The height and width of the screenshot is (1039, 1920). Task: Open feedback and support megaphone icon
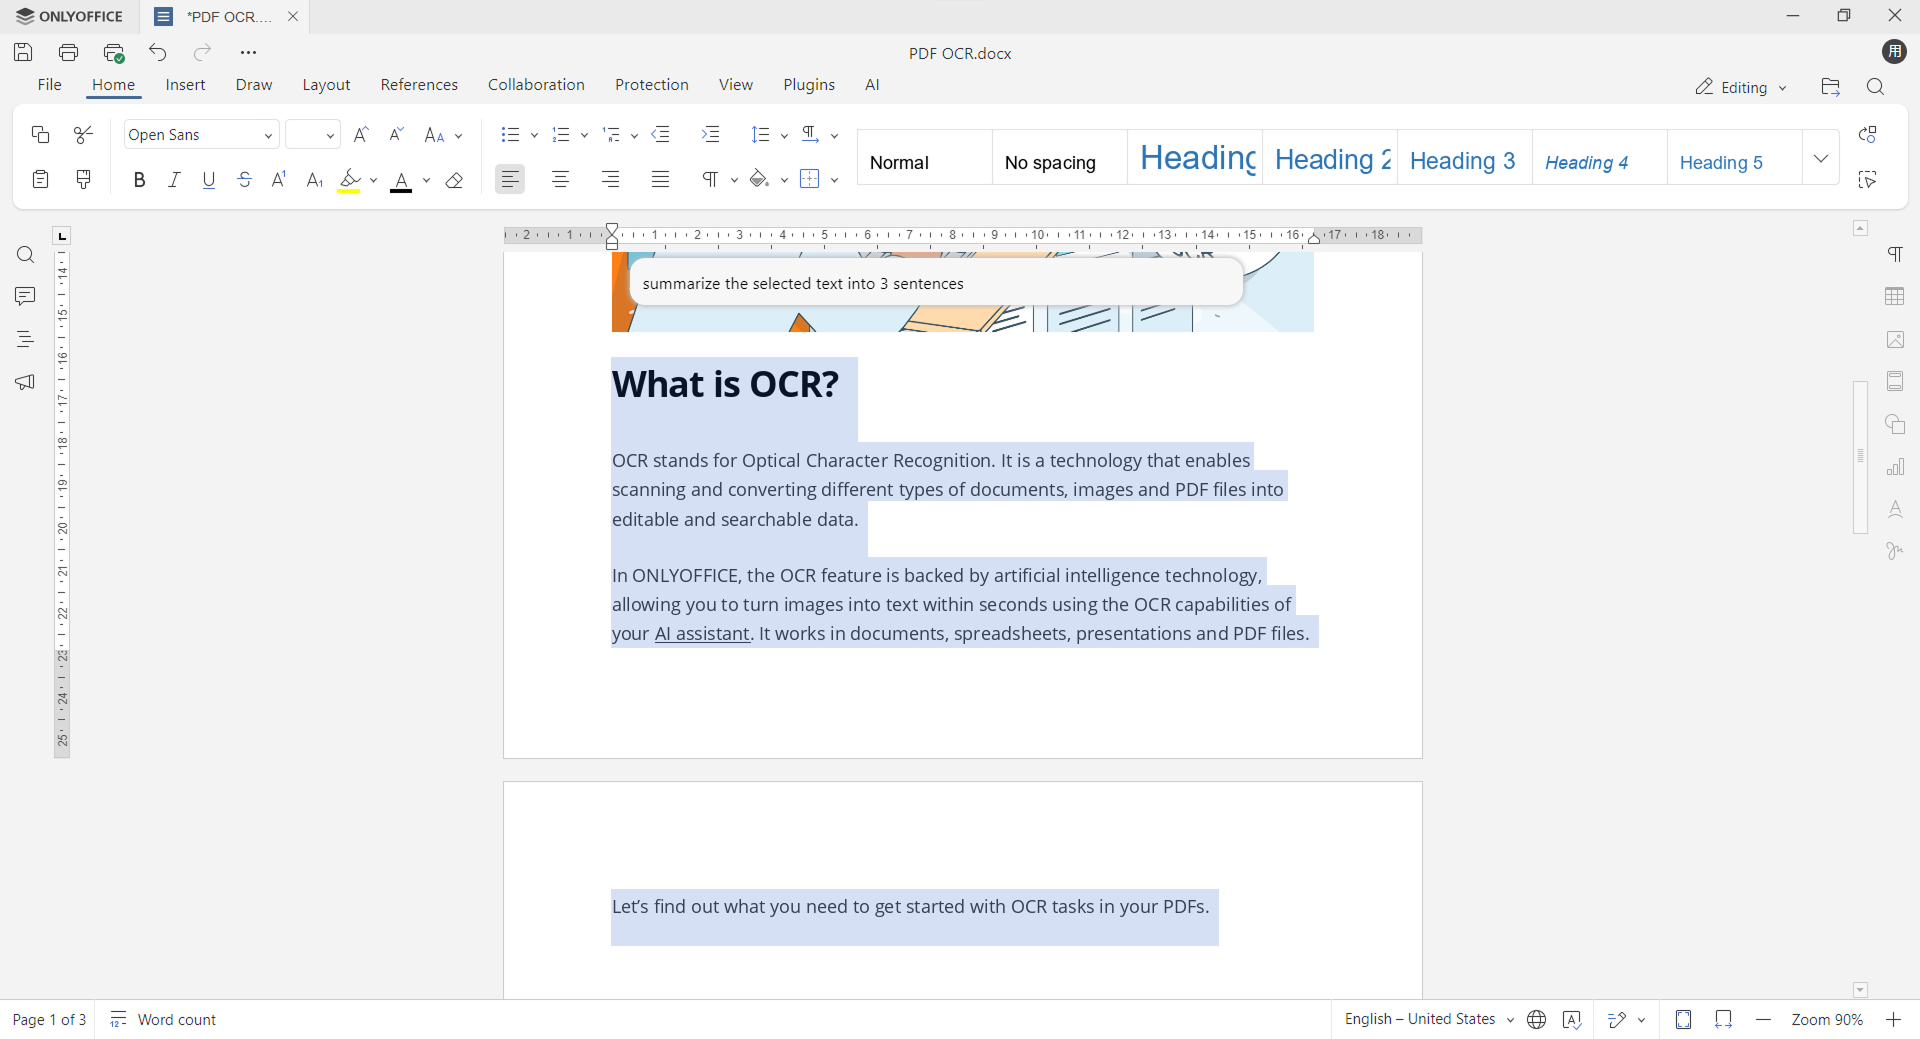click(25, 382)
